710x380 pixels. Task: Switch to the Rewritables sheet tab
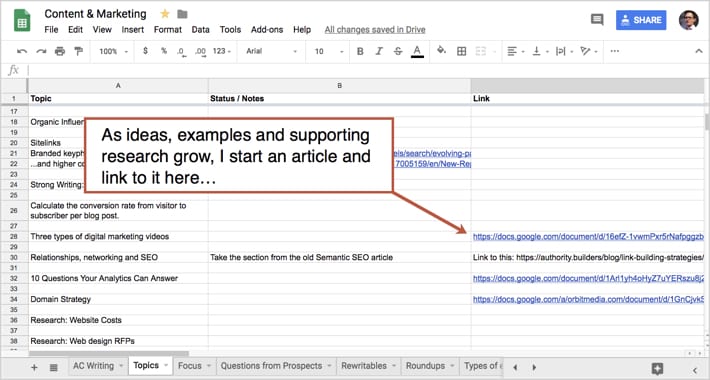coord(364,366)
